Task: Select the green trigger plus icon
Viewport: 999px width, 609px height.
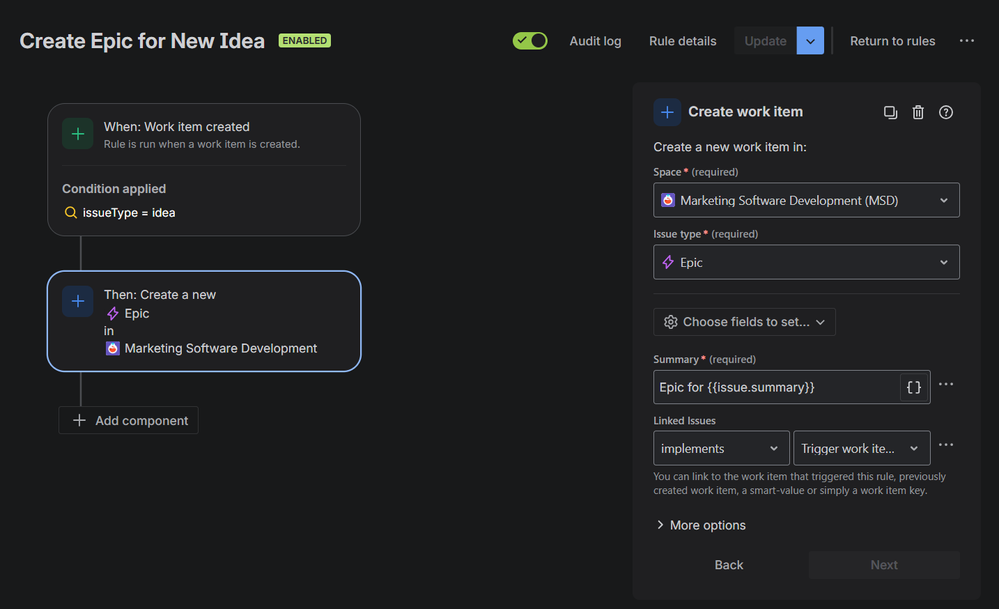Action: [x=78, y=133]
